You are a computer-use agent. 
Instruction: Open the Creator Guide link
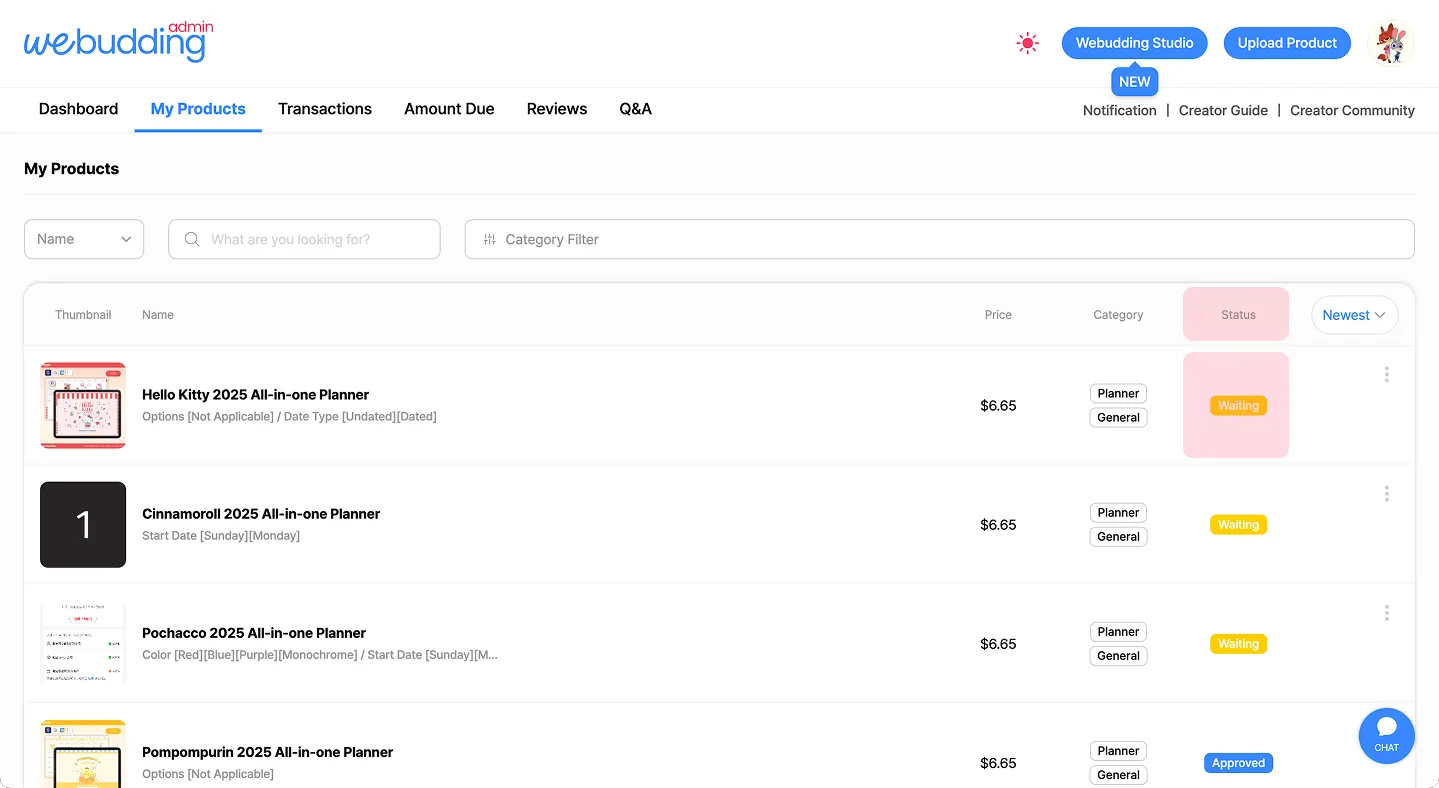tap(1223, 110)
